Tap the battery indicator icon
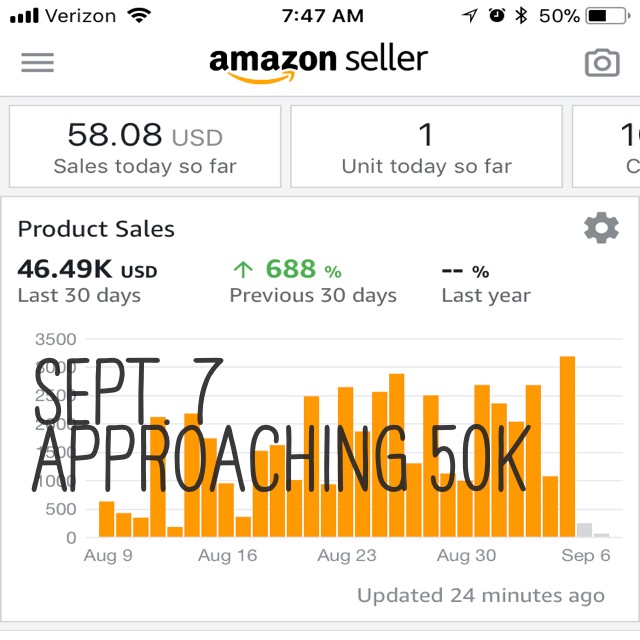The height and width of the screenshot is (640, 640). coord(608,16)
